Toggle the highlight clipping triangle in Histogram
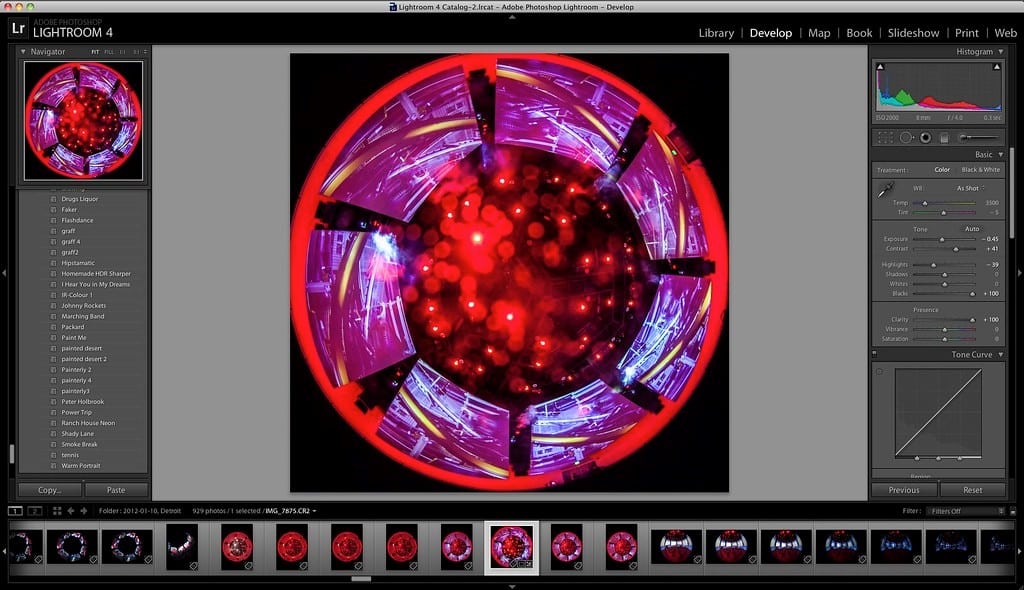Image resolution: width=1024 pixels, height=590 pixels. click(997, 67)
